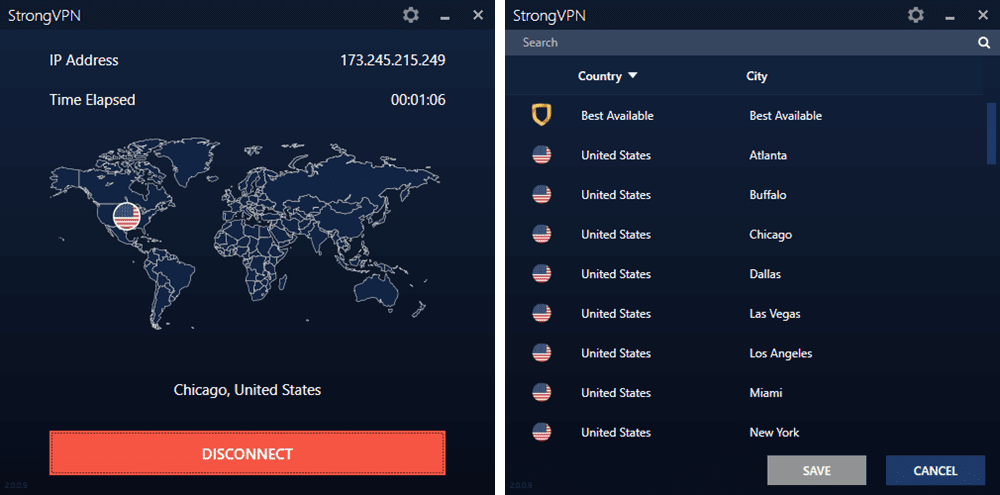Save the selected server location
1000x495 pixels.
tap(816, 471)
